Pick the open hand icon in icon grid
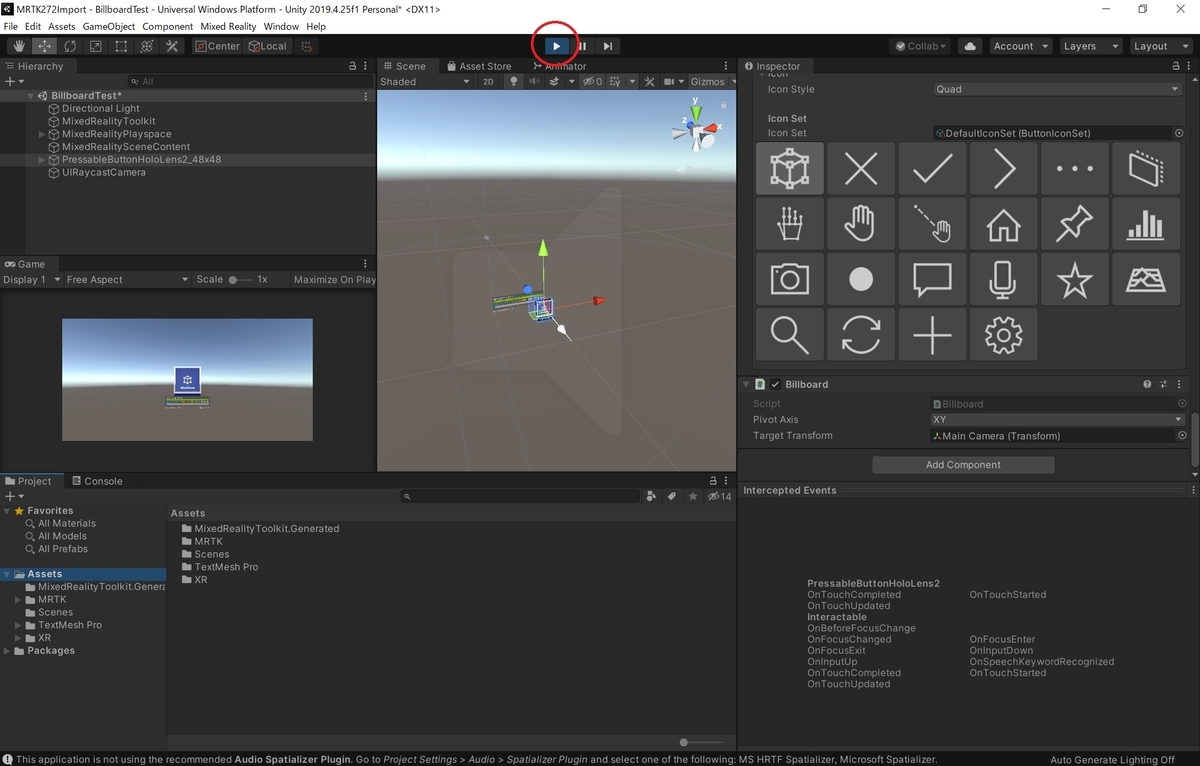The width and height of the screenshot is (1200, 766). point(861,224)
